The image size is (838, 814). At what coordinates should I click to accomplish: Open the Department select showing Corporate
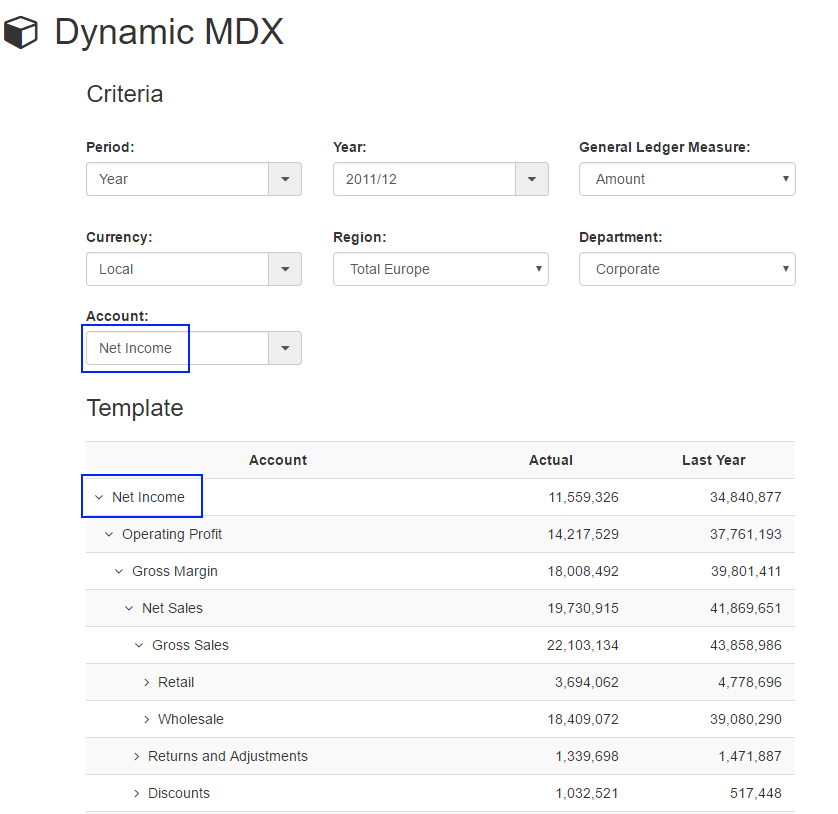[x=687, y=269]
